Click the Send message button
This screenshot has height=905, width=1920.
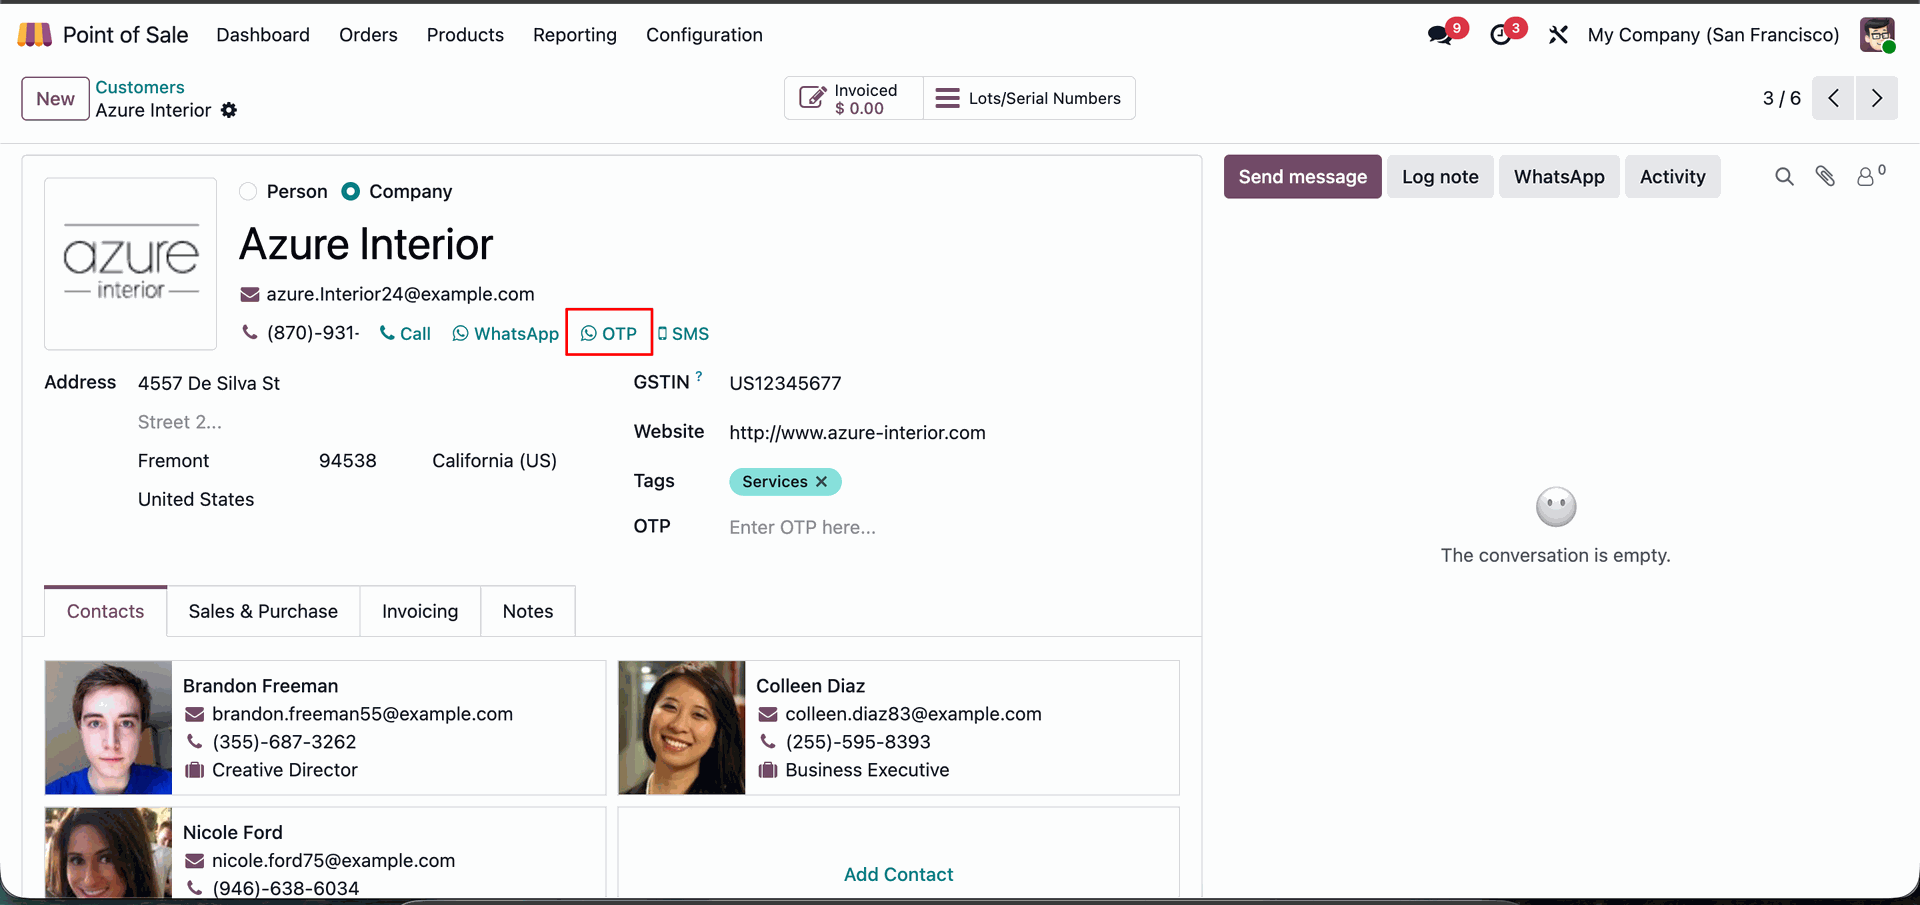click(1303, 177)
